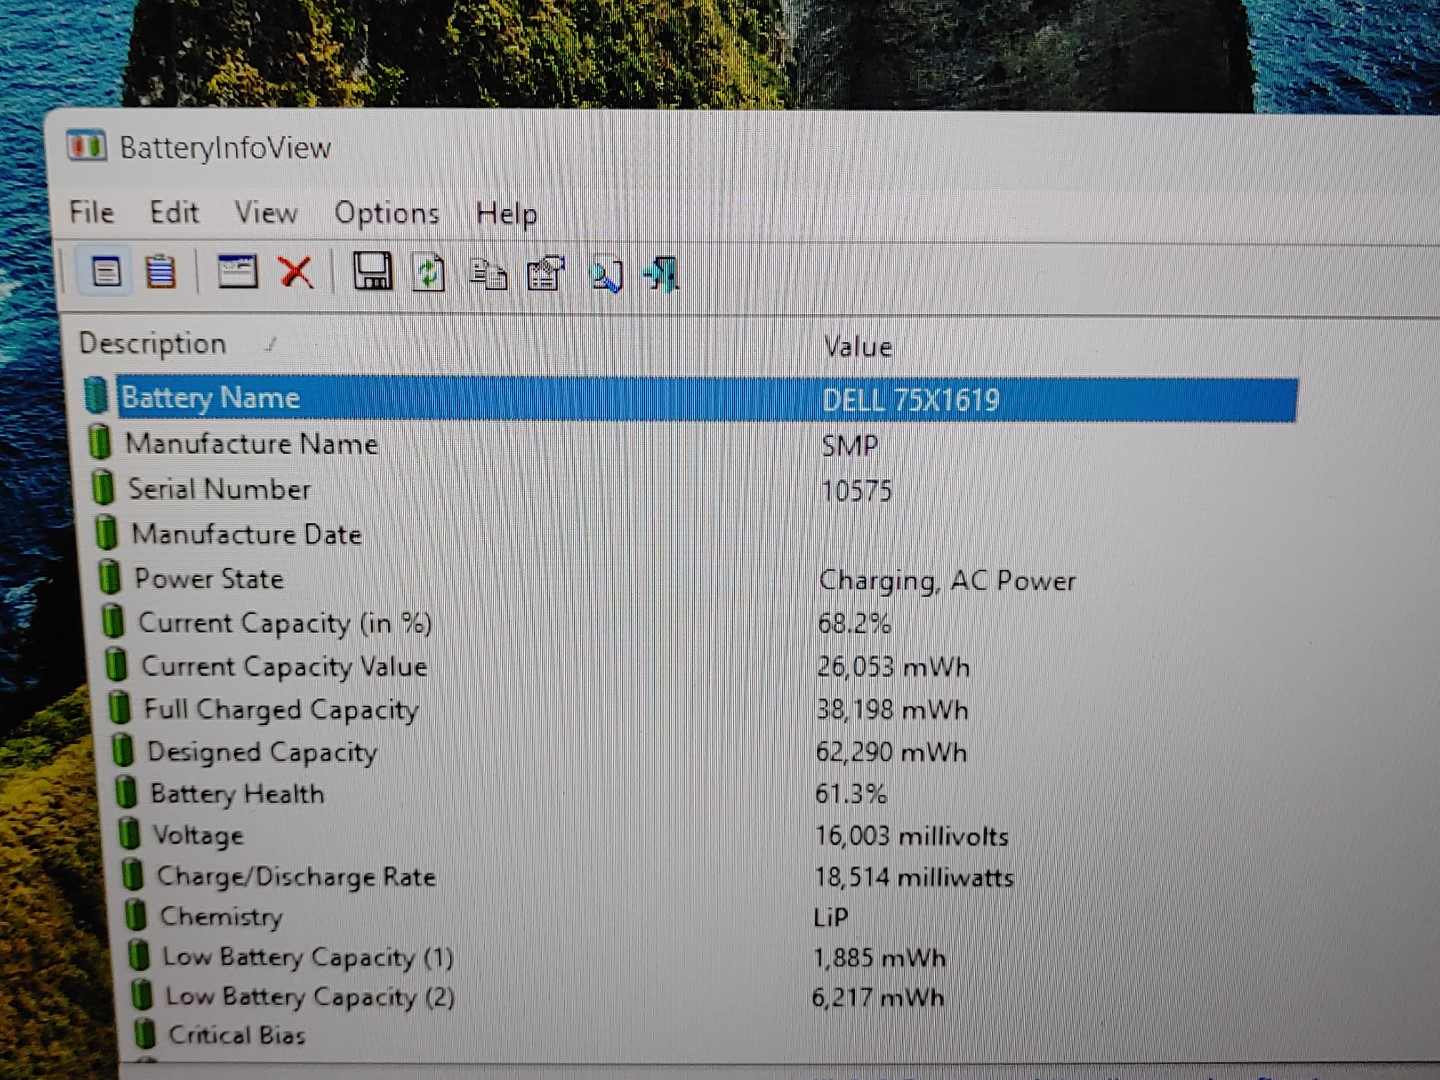Open the File menu
The width and height of the screenshot is (1440, 1080).
[90, 212]
